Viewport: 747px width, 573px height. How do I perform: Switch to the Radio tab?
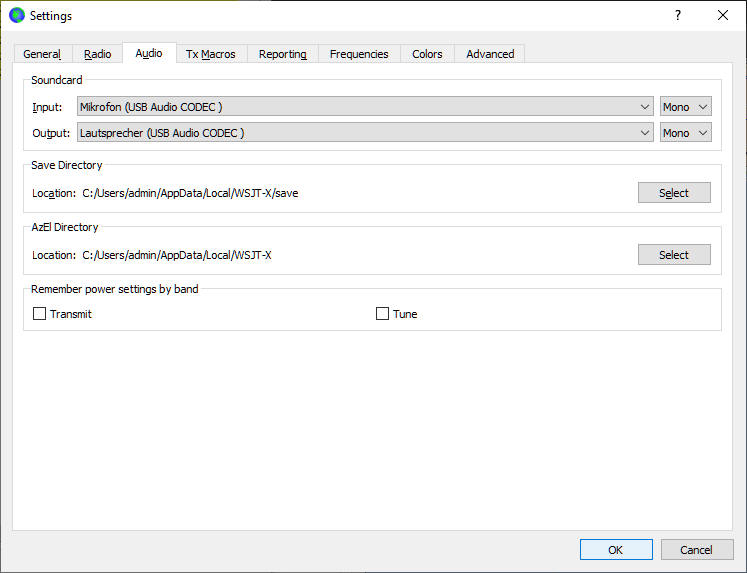pyautogui.click(x=98, y=54)
